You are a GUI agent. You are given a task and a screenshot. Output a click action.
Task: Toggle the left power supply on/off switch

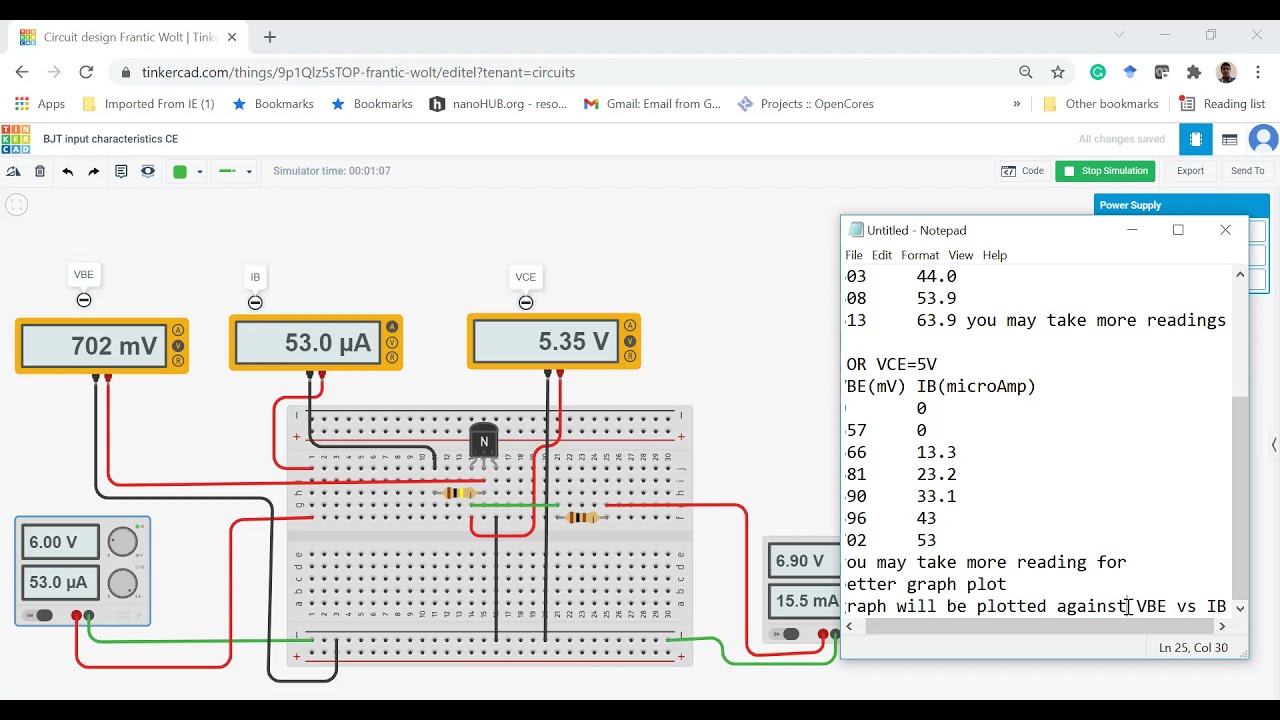coord(40,615)
